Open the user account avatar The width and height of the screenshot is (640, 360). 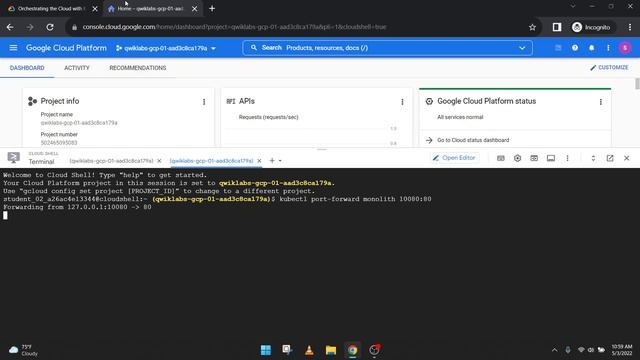[625, 48]
